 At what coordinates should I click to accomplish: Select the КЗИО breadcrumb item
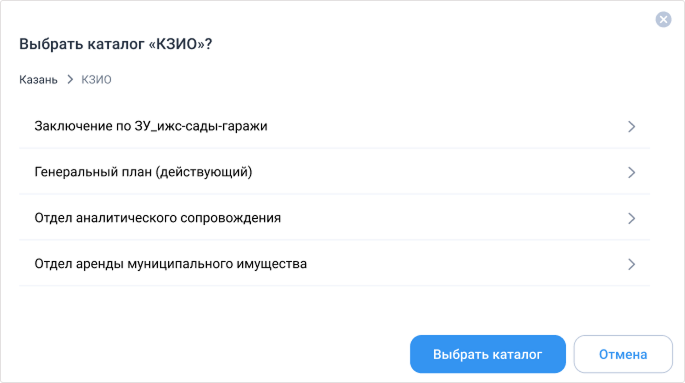pos(96,79)
